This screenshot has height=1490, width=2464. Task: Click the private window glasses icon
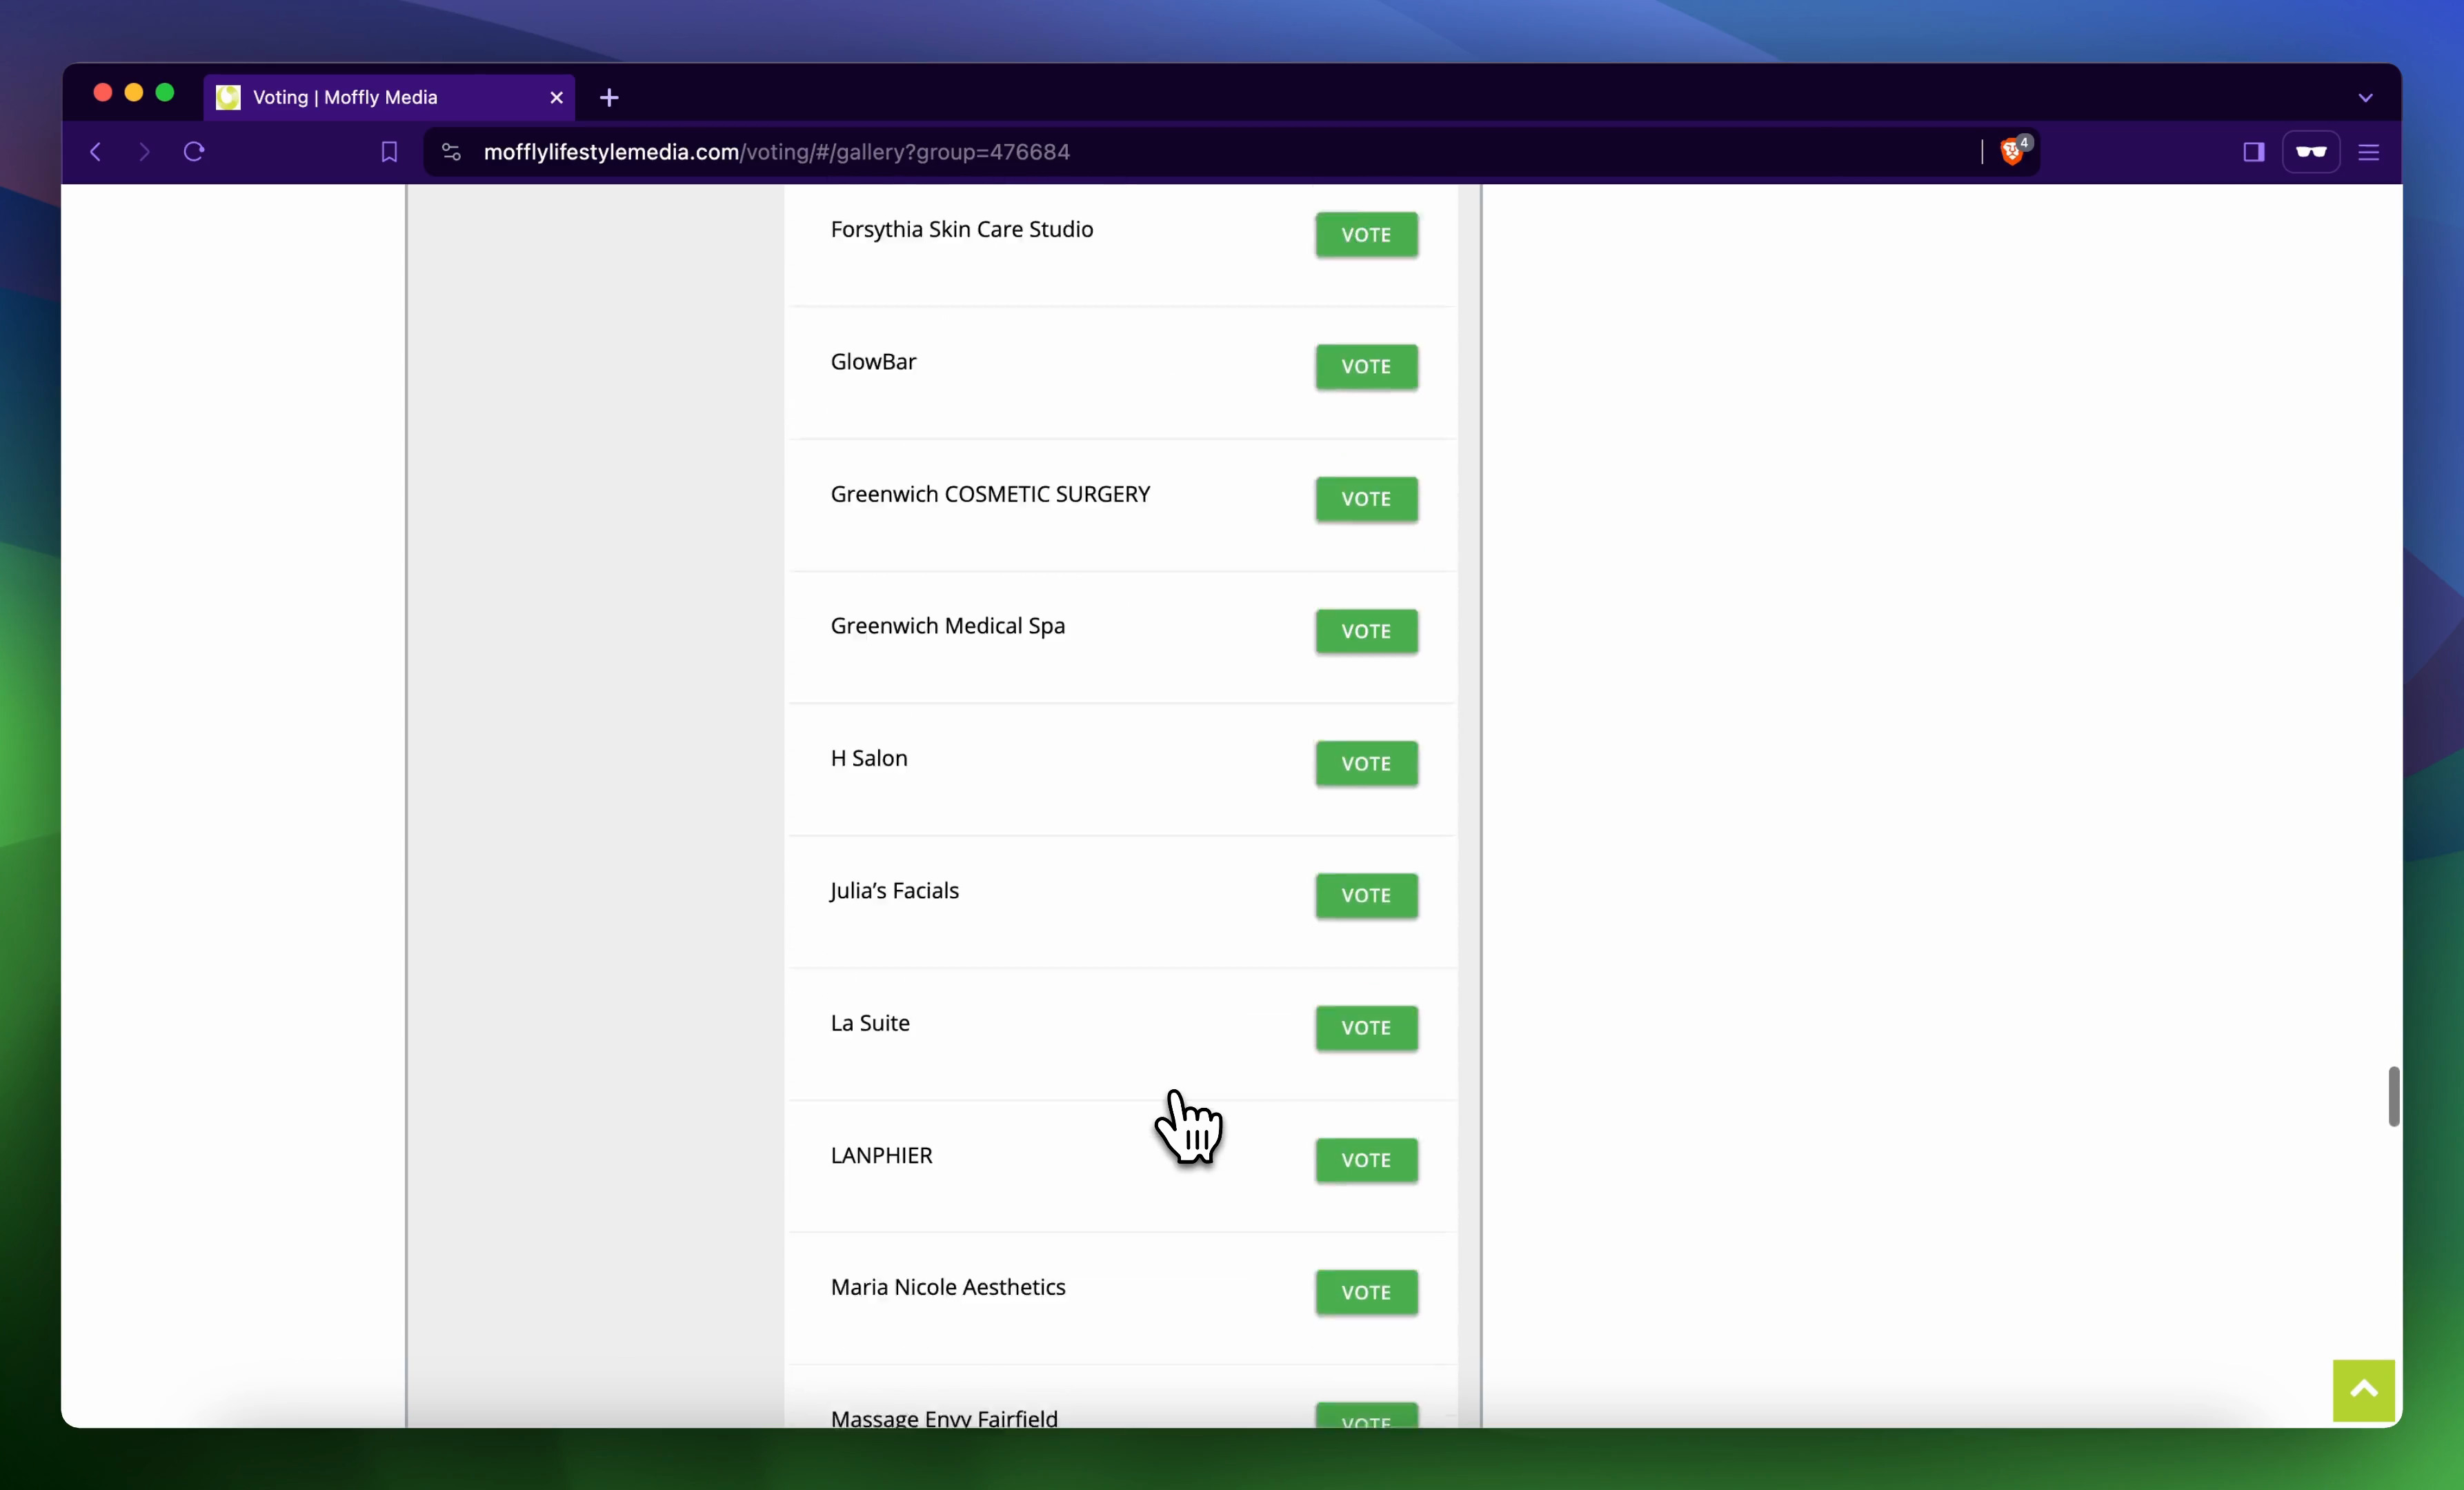pyautogui.click(x=2310, y=151)
